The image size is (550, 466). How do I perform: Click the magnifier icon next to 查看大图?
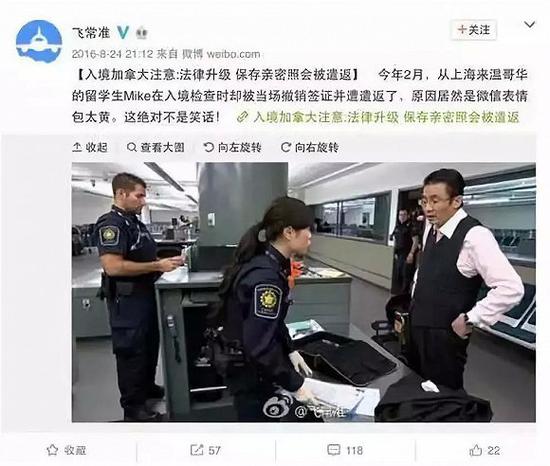coord(132,147)
